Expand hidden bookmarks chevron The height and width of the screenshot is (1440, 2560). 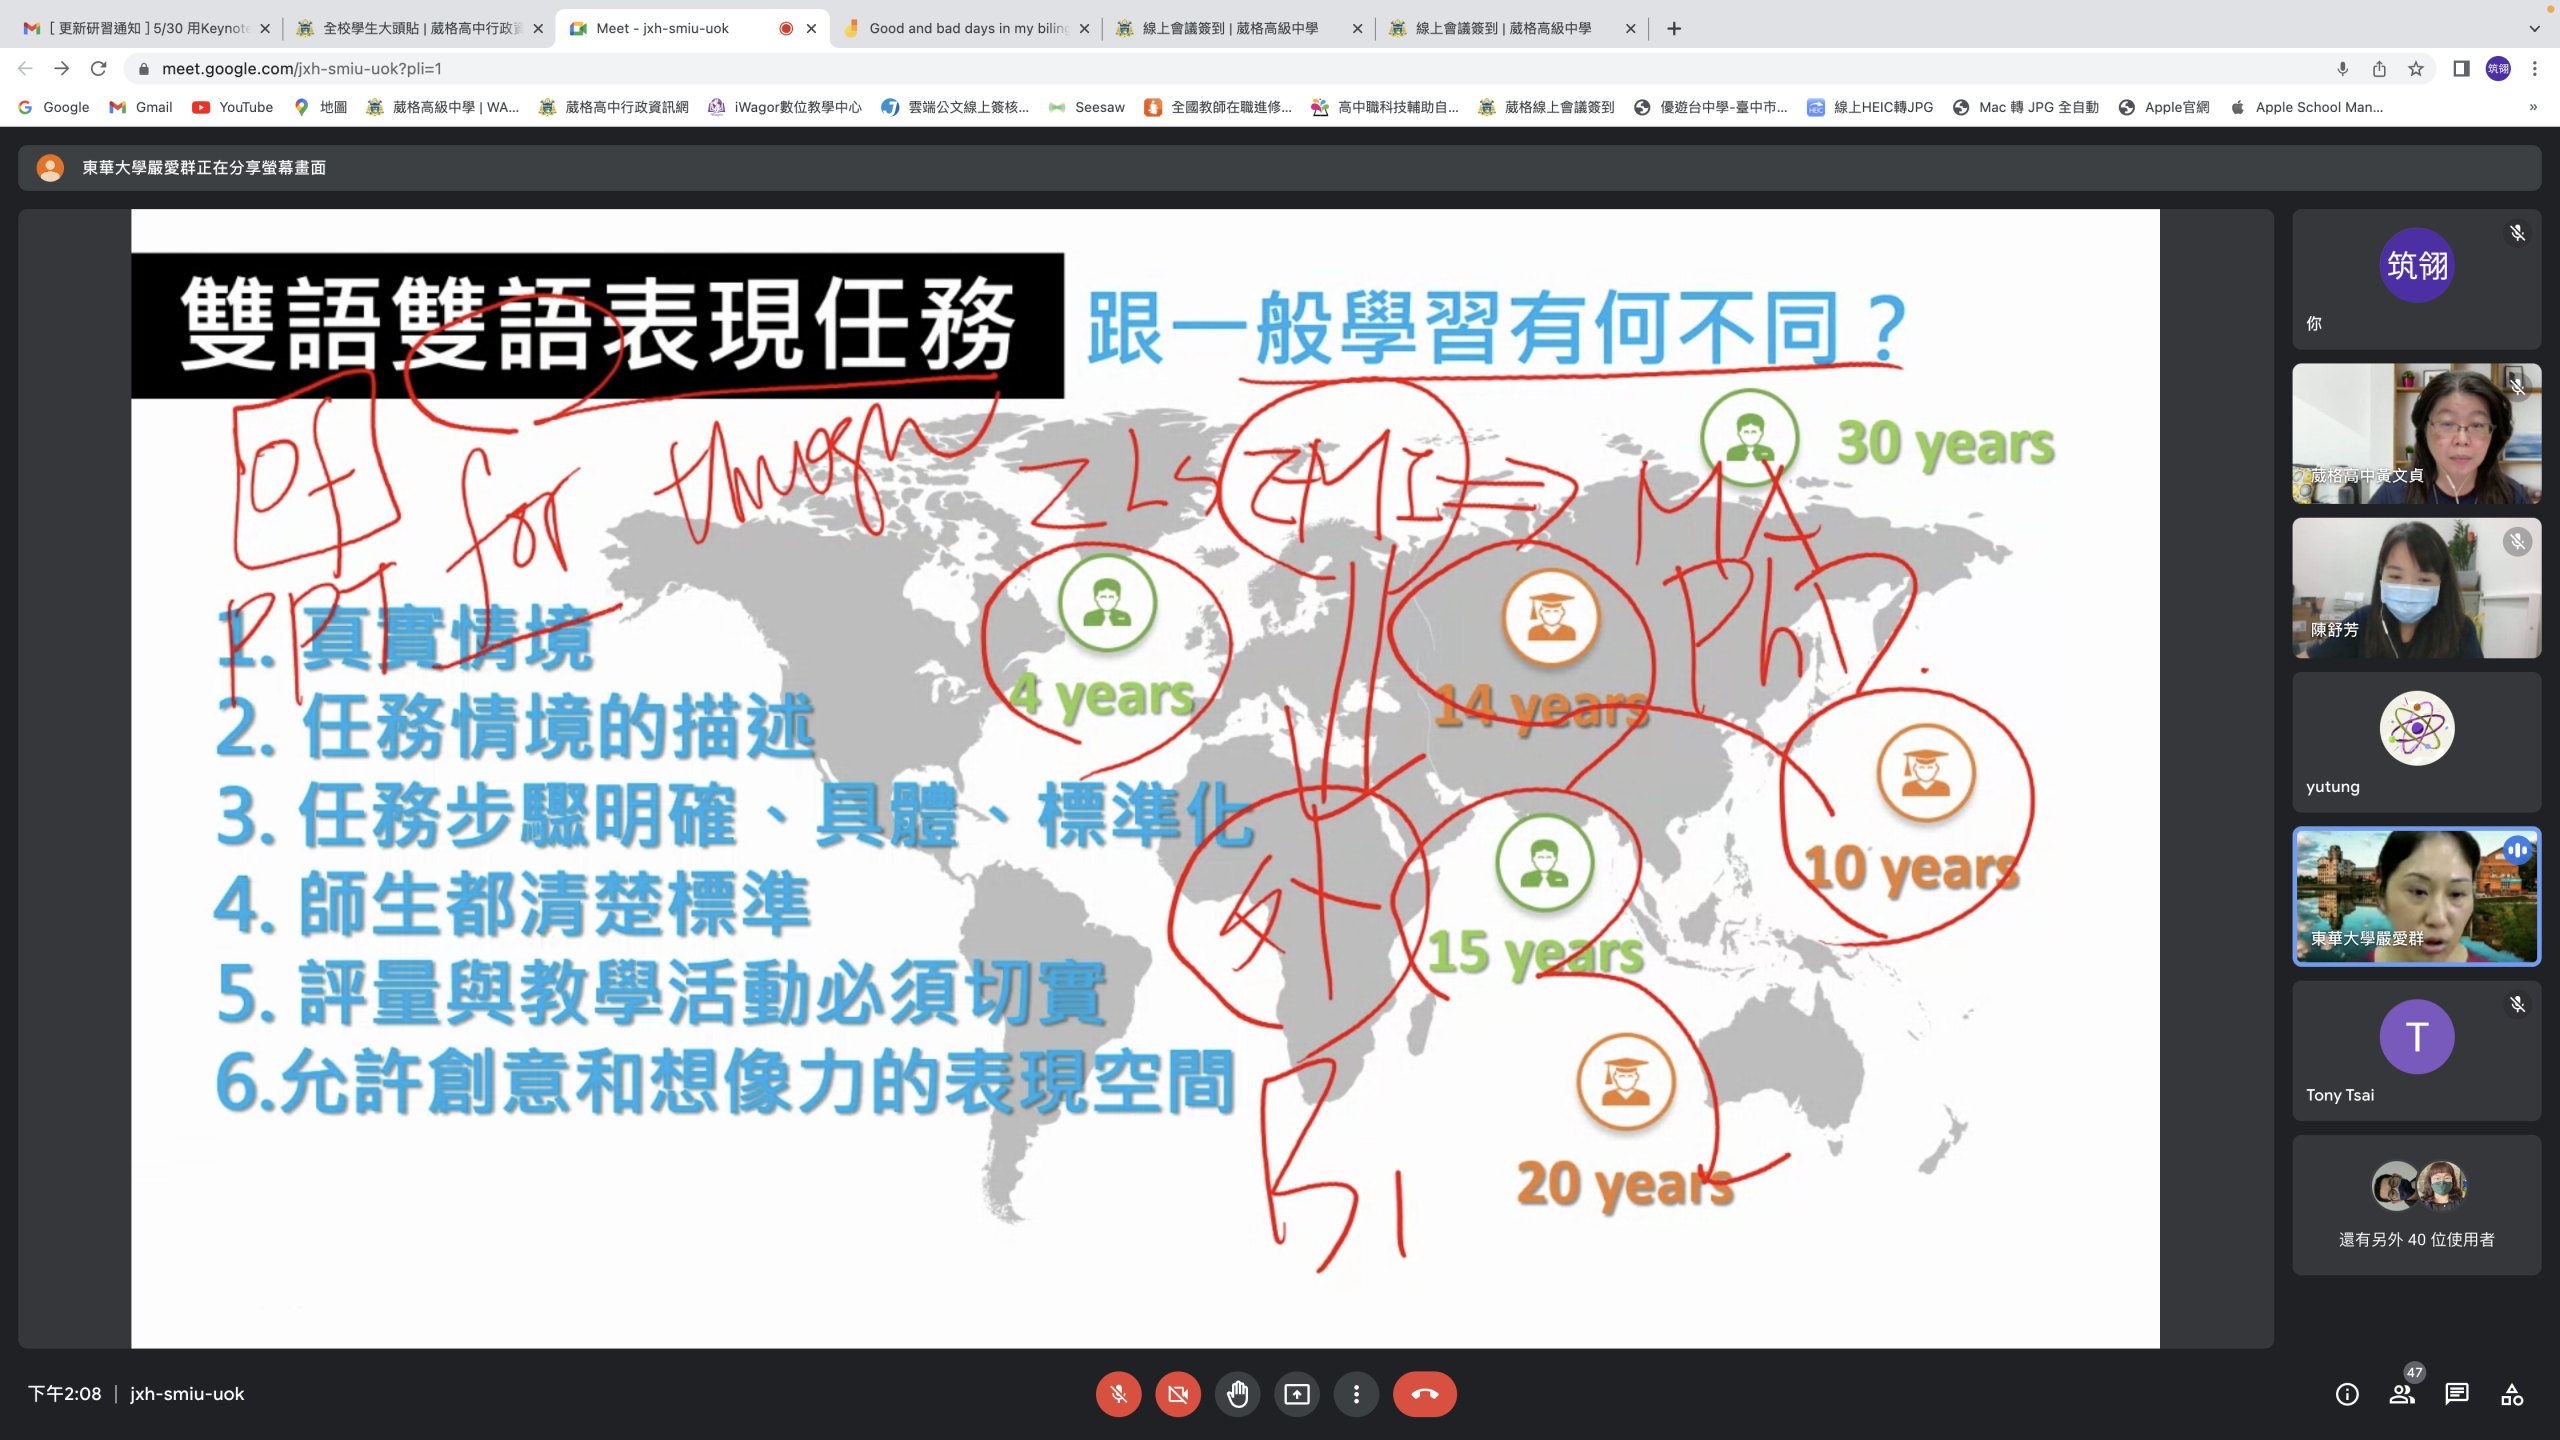tap(2533, 107)
